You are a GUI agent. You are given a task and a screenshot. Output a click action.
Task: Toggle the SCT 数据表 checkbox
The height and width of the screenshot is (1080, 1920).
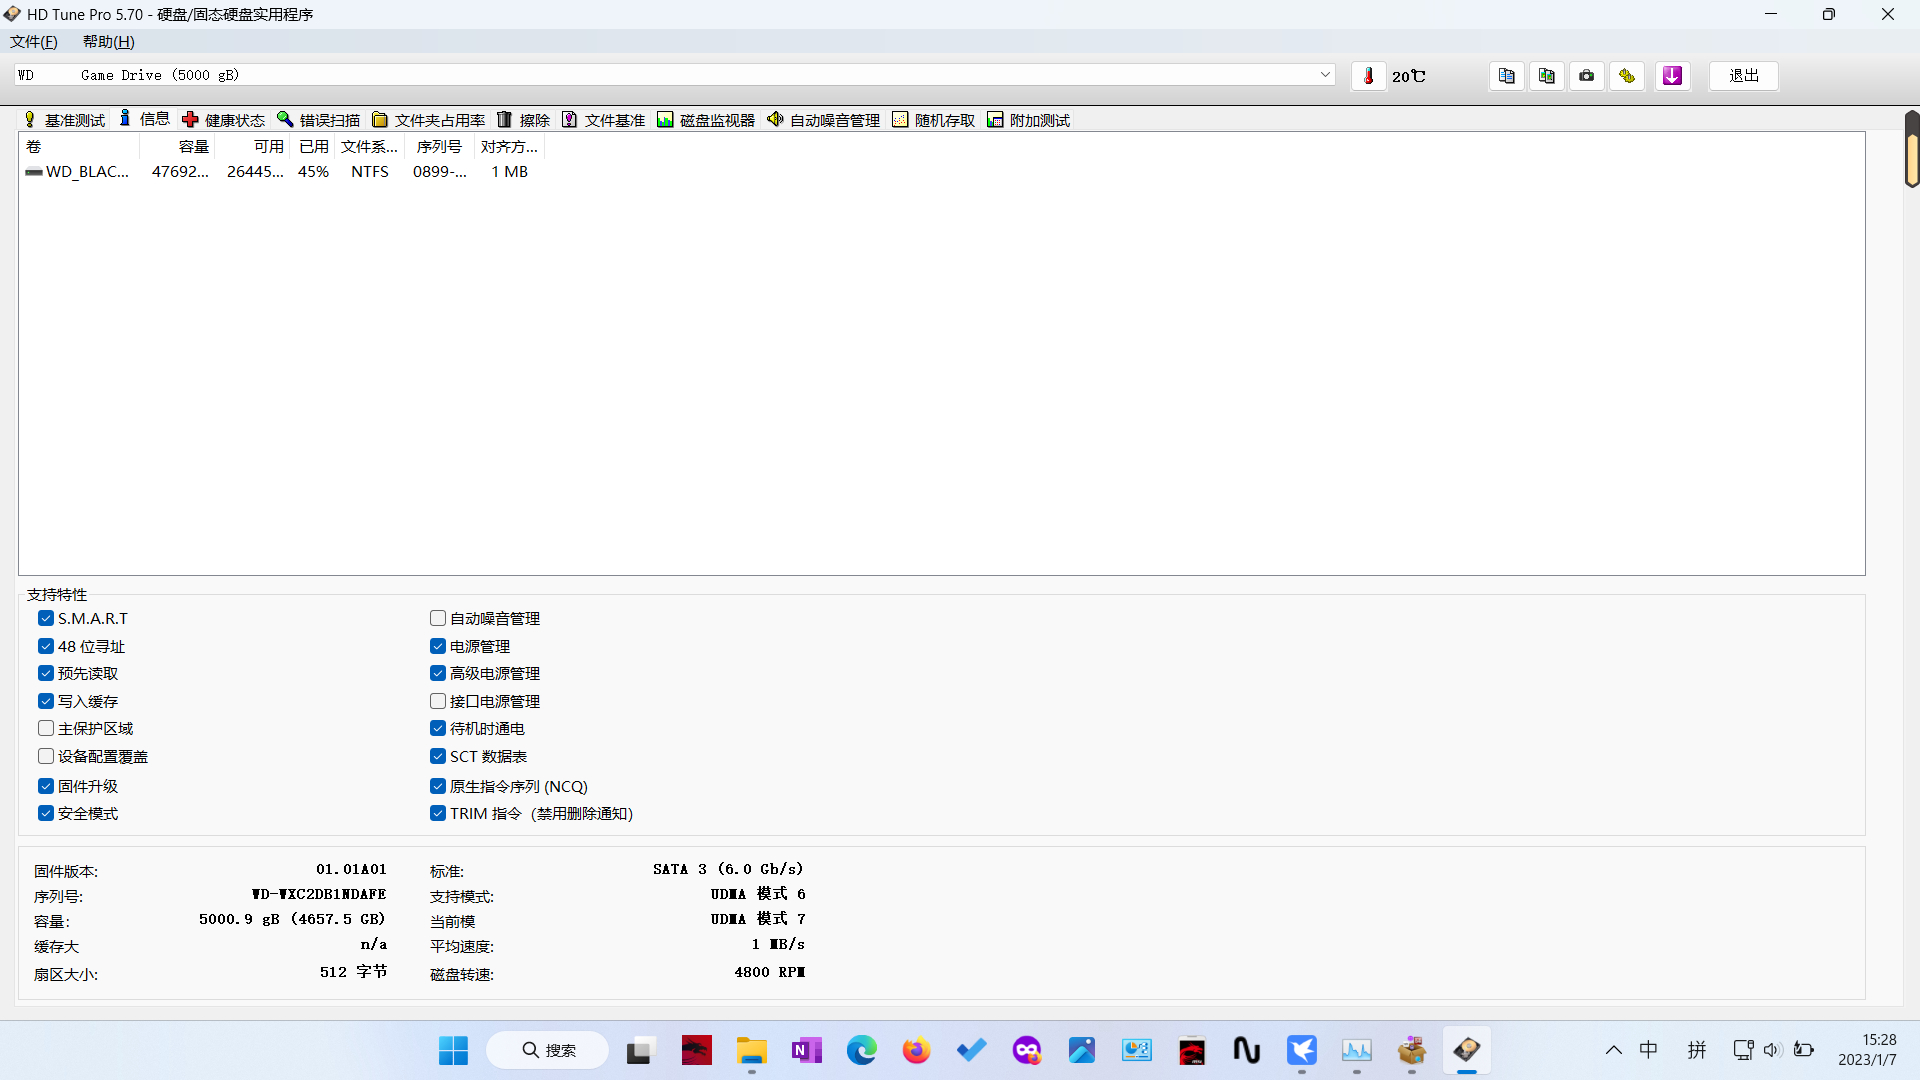tap(438, 757)
